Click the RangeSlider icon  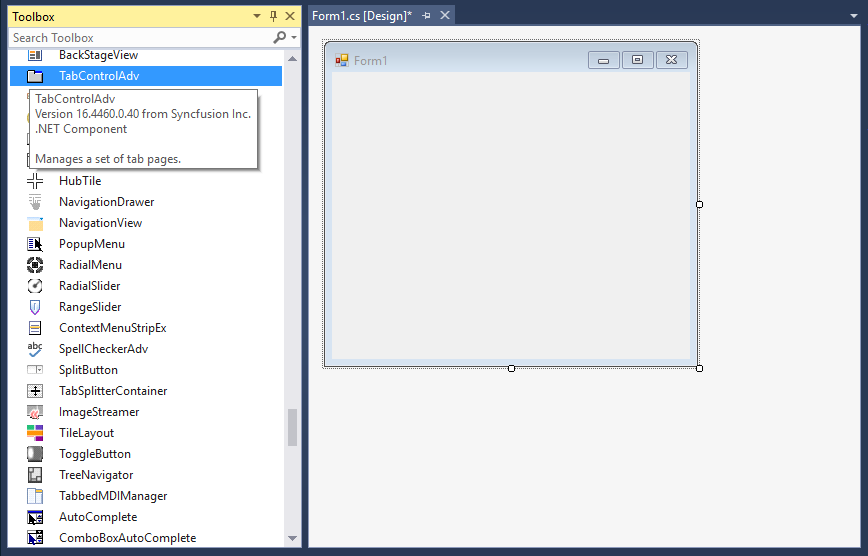(x=35, y=307)
